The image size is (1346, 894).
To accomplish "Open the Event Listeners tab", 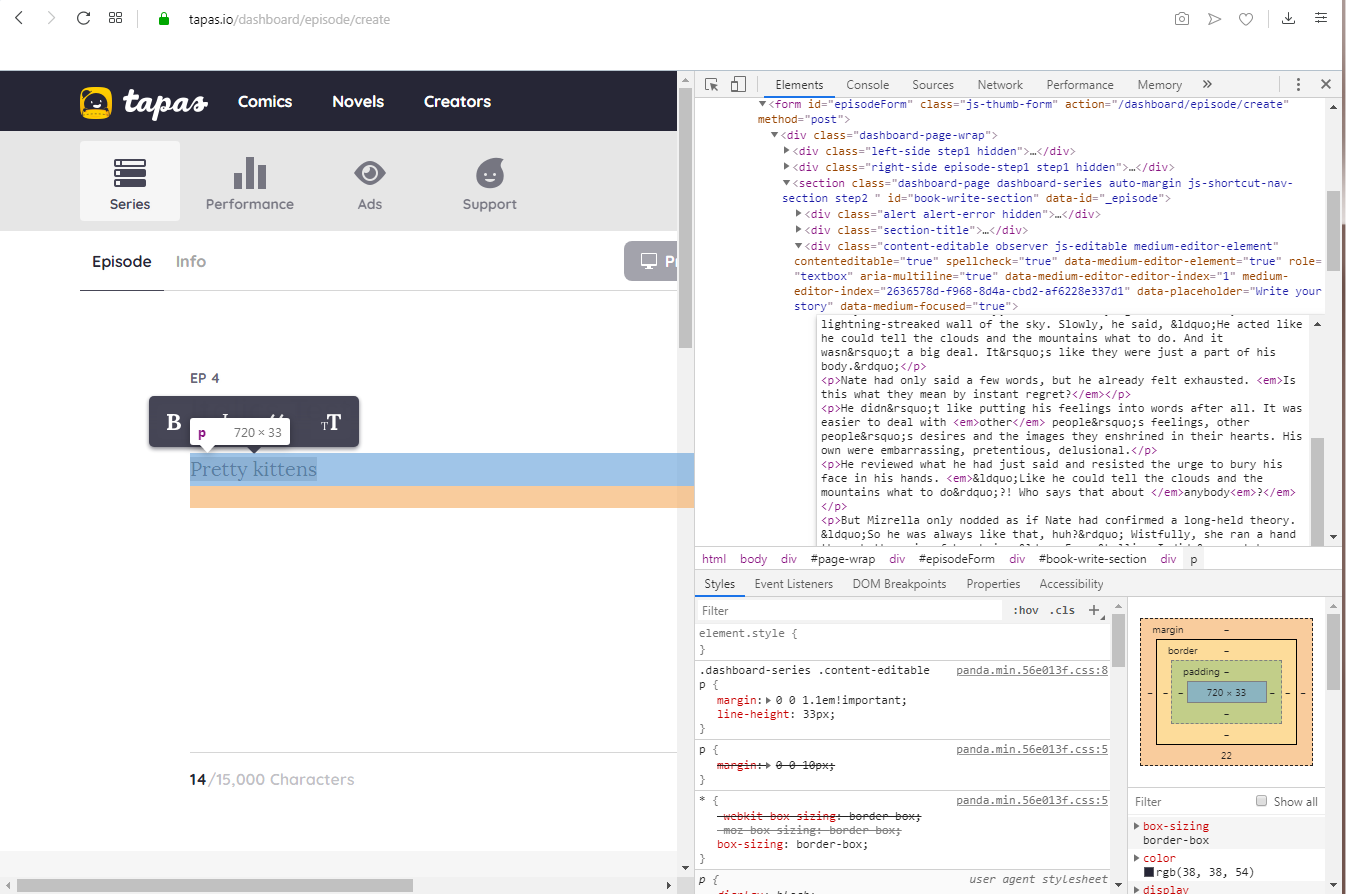I will [x=793, y=584].
